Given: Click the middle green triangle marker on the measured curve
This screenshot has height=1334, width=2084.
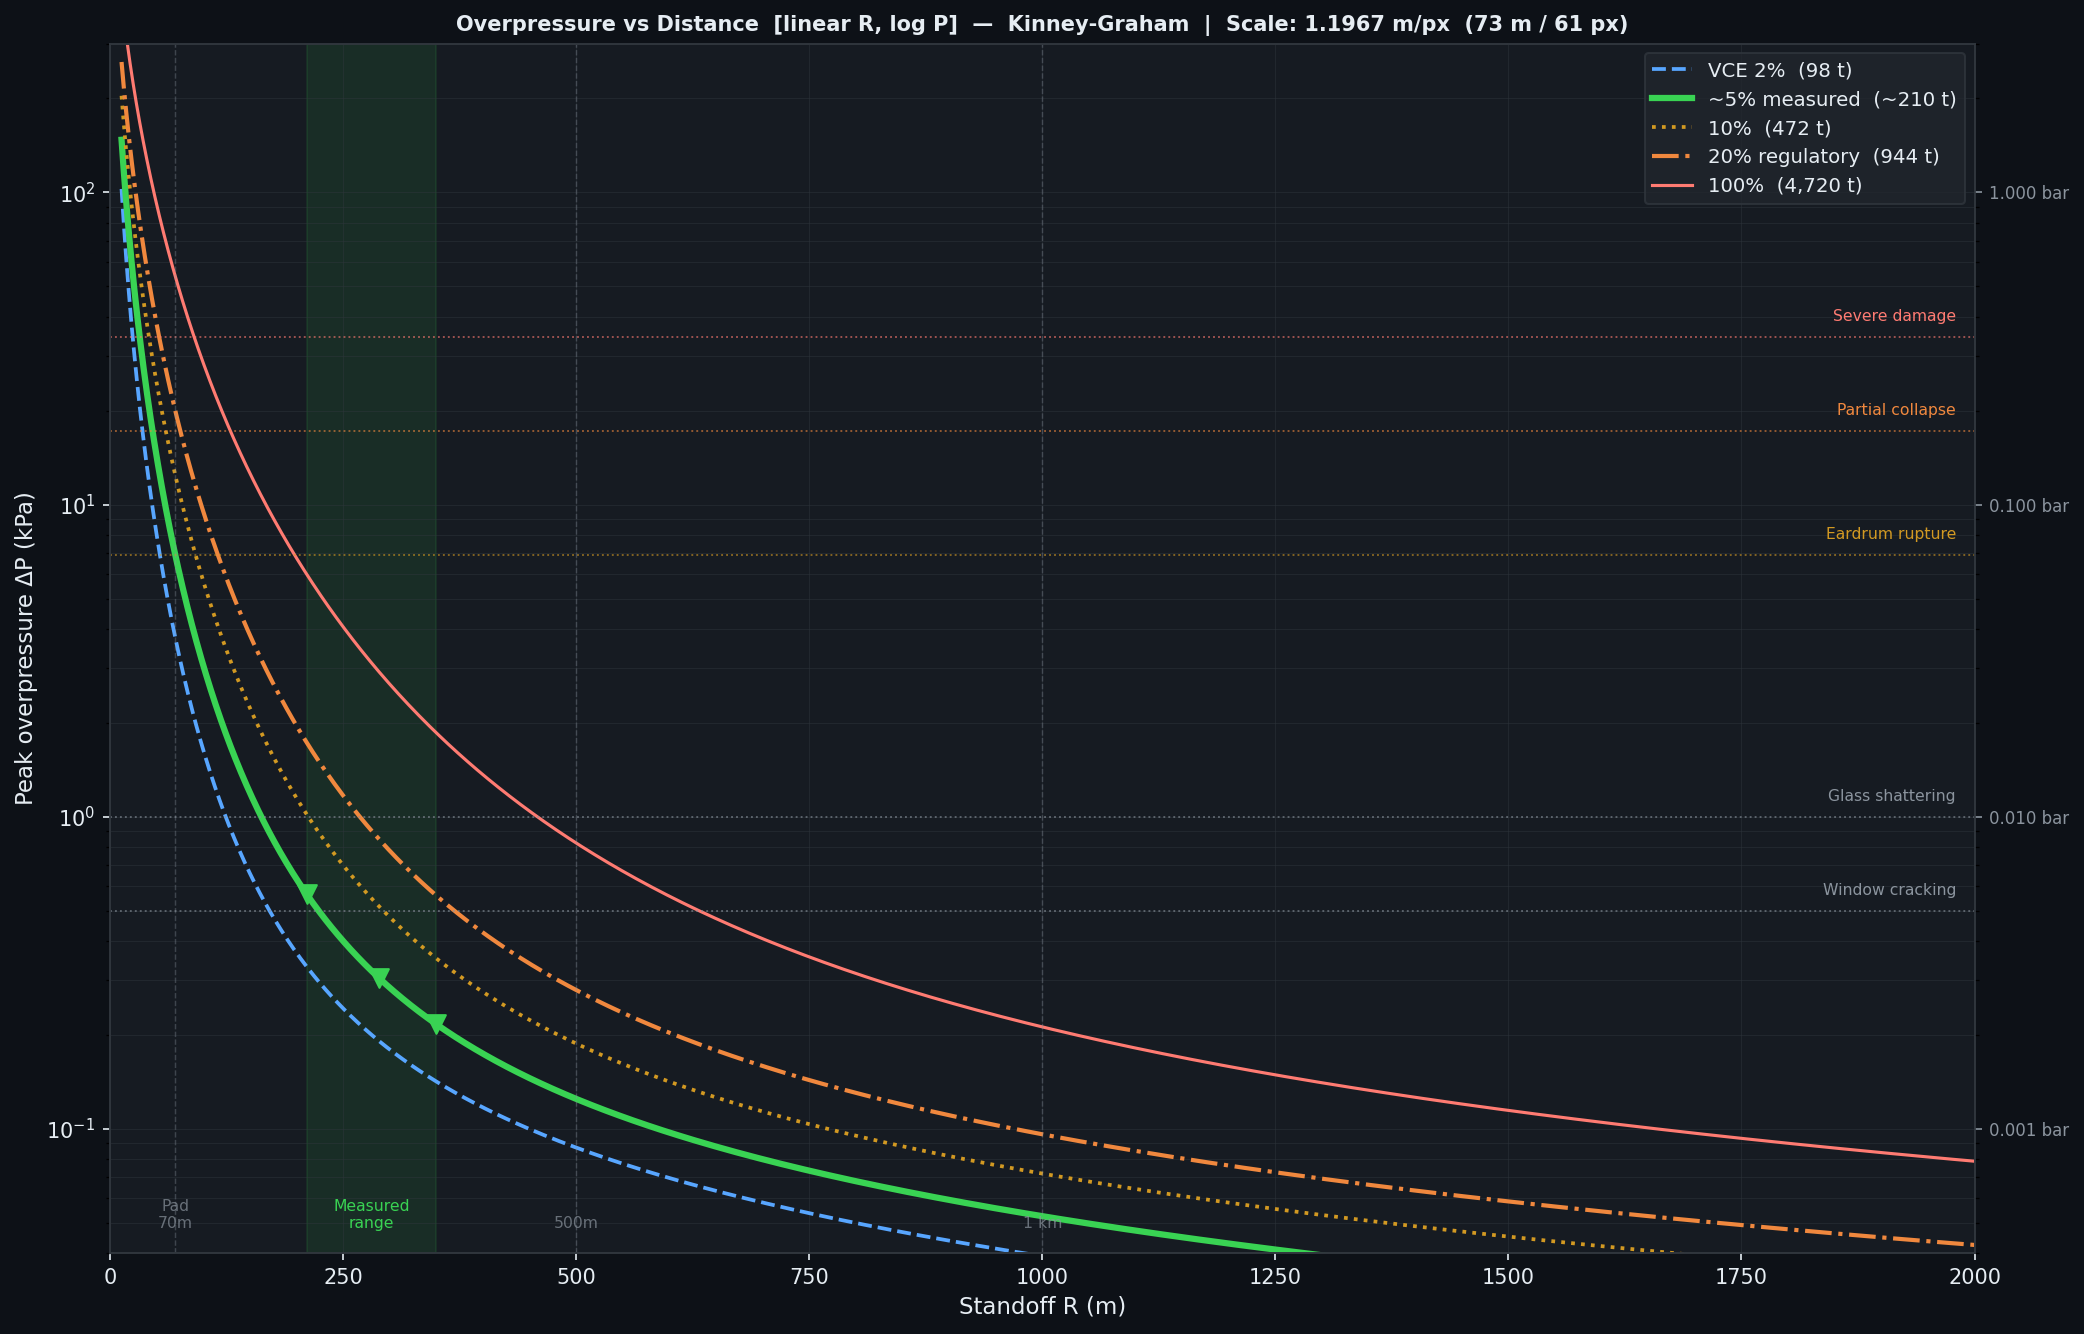Looking at the screenshot, I should (x=380, y=977).
